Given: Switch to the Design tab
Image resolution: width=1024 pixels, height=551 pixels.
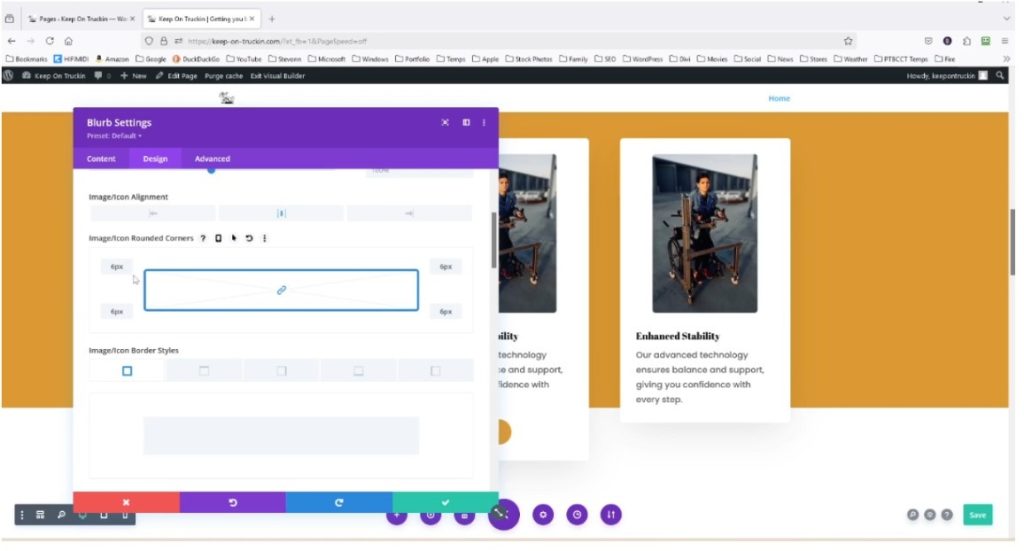Looking at the screenshot, I should [155, 159].
